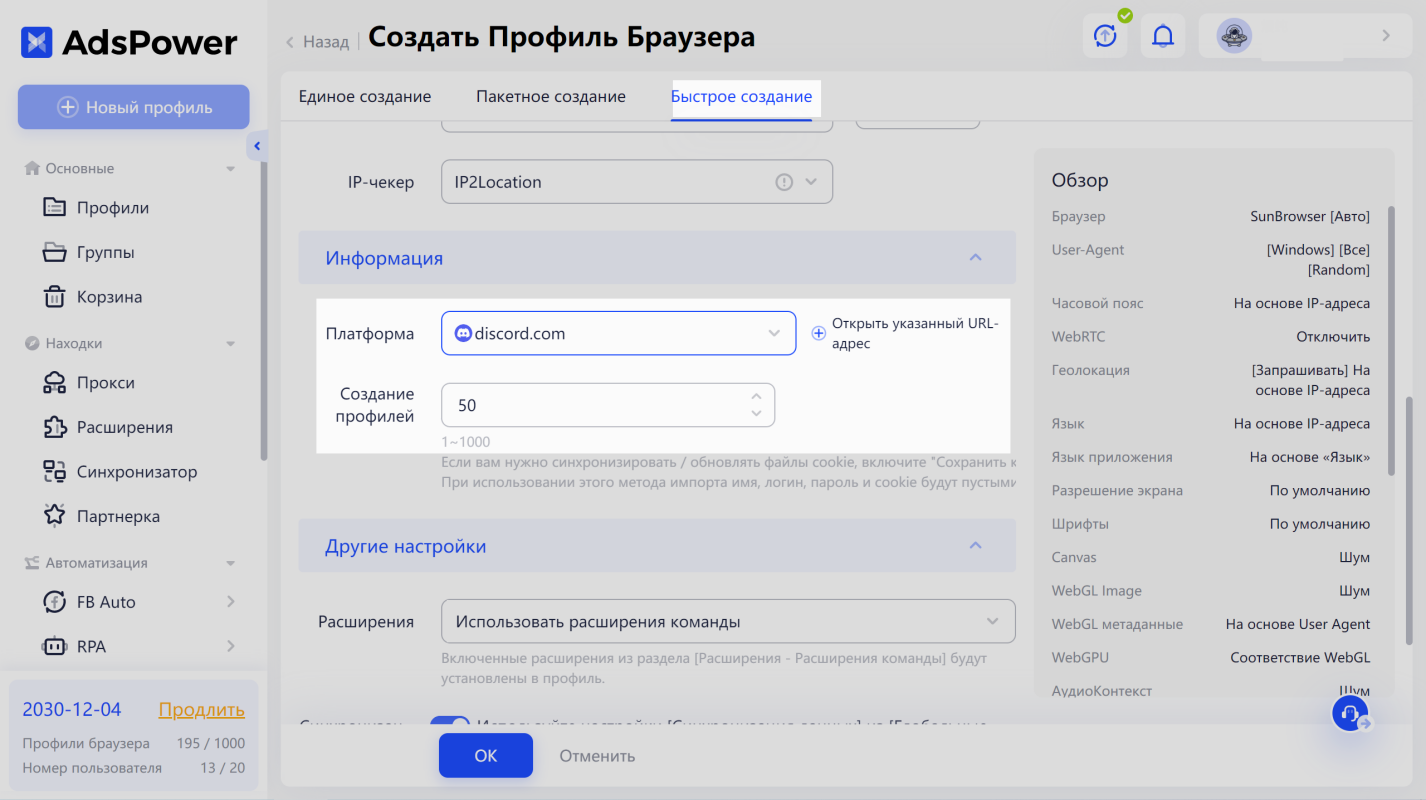1426x800 pixels.
Task: Click the WebRTC Отключить value in Обзор
Action: coord(1333,336)
